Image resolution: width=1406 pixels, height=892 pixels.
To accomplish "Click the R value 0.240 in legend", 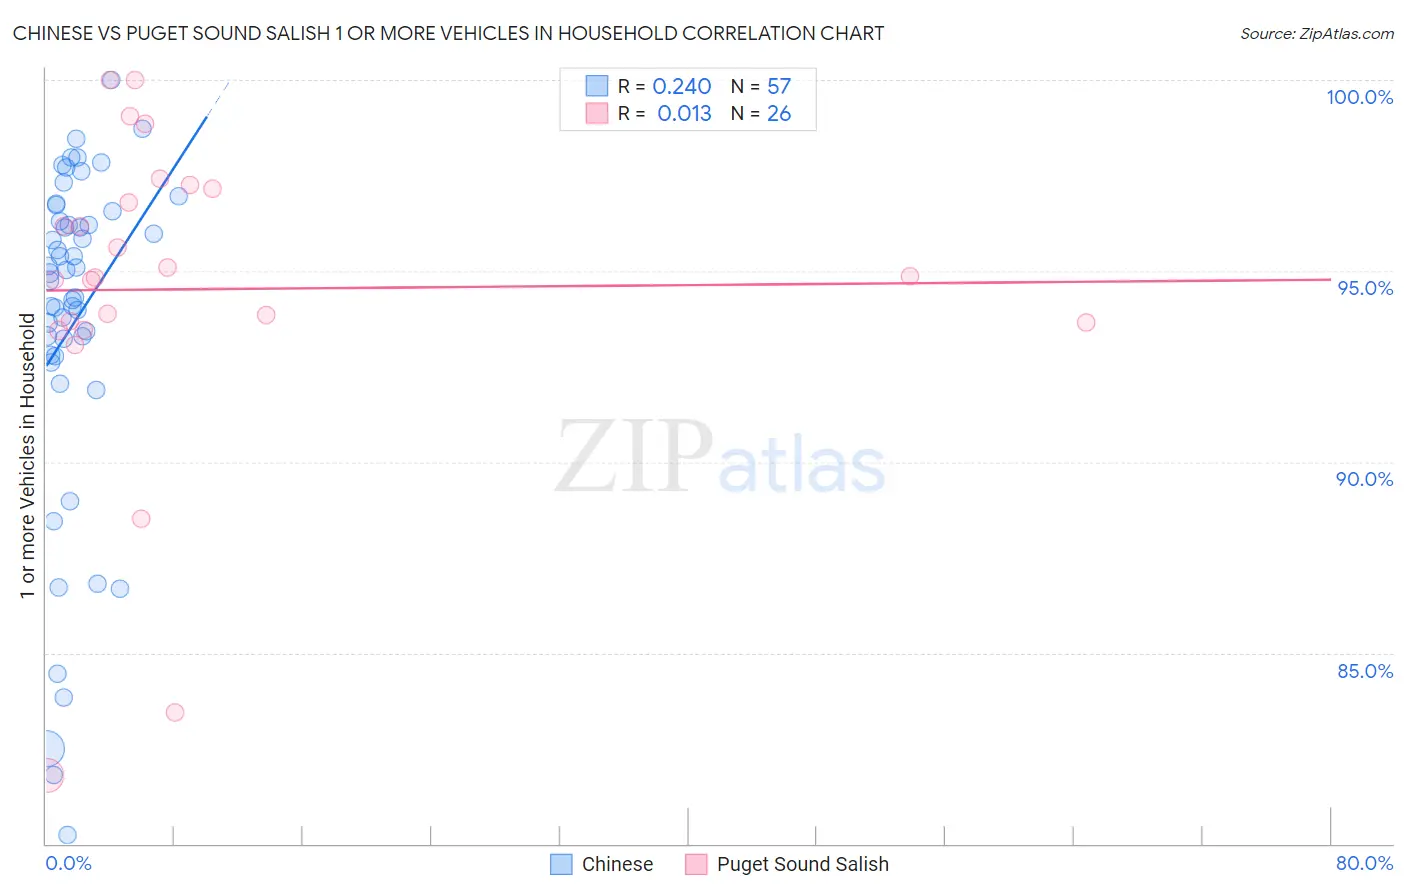I will click(681, 86).
